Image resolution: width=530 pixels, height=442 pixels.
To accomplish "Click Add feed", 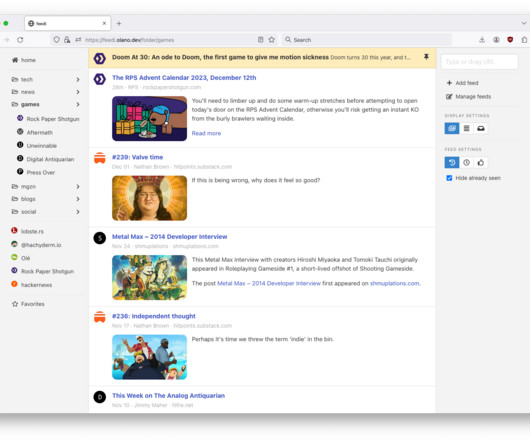I will pyautogui.click(x=466, y=83).
